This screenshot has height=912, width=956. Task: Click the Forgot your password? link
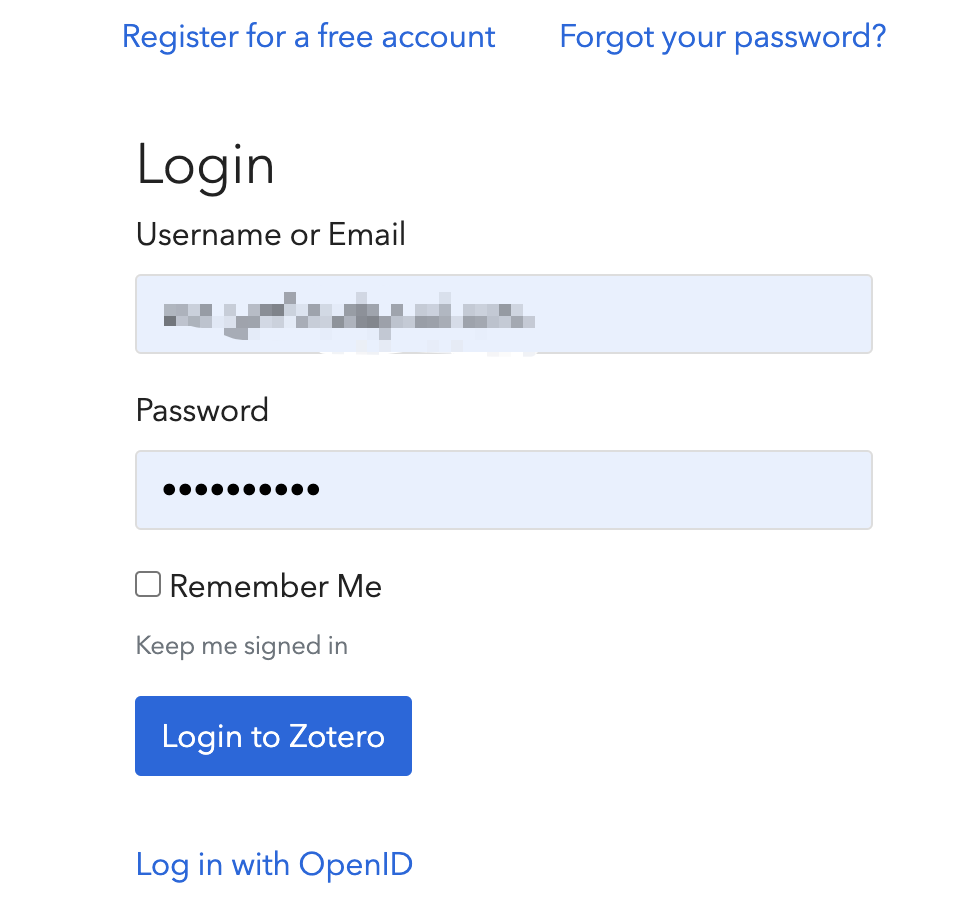tap(722, 37)
